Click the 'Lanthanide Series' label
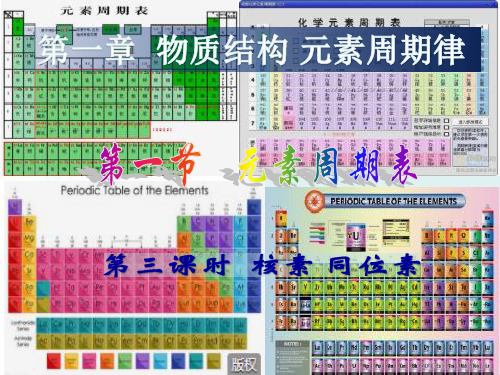This screenshot has height=375, width=500. coord(23,326)
